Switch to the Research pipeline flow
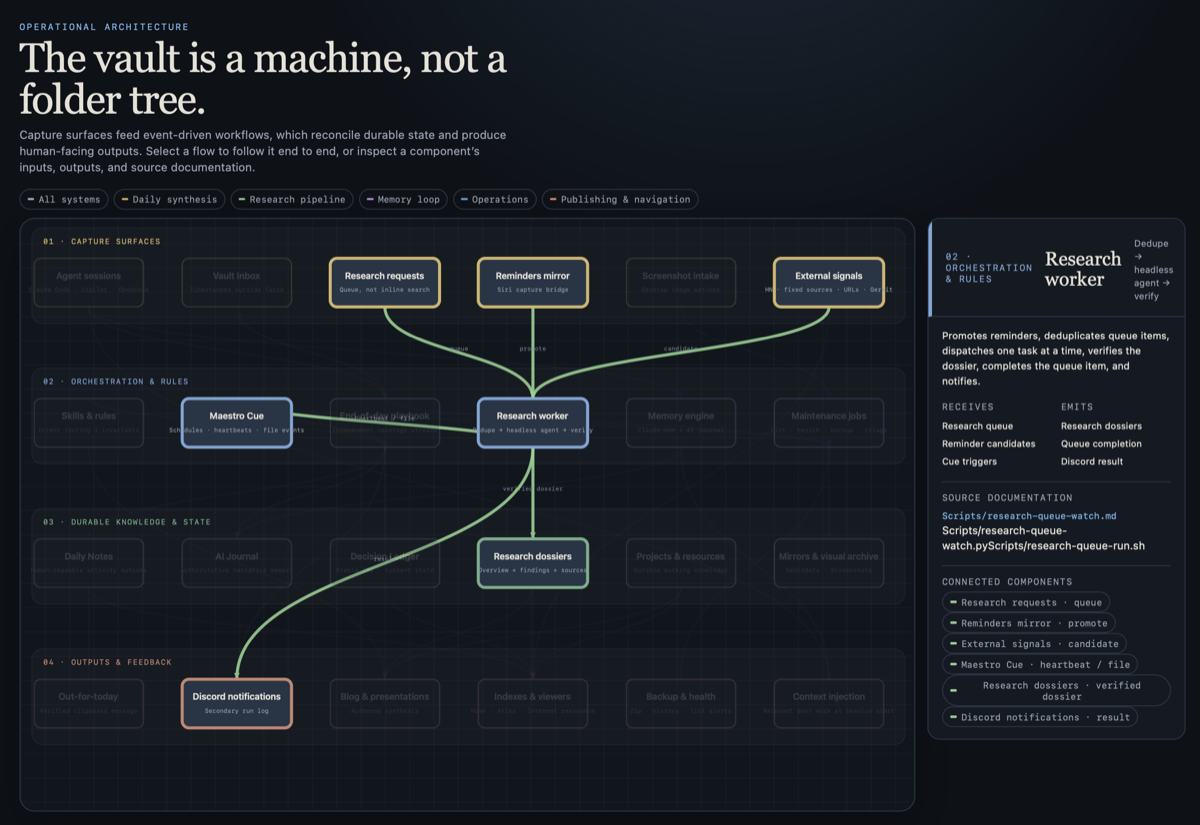This screenshot has width=1200, height=825. (x=292, y=199)
